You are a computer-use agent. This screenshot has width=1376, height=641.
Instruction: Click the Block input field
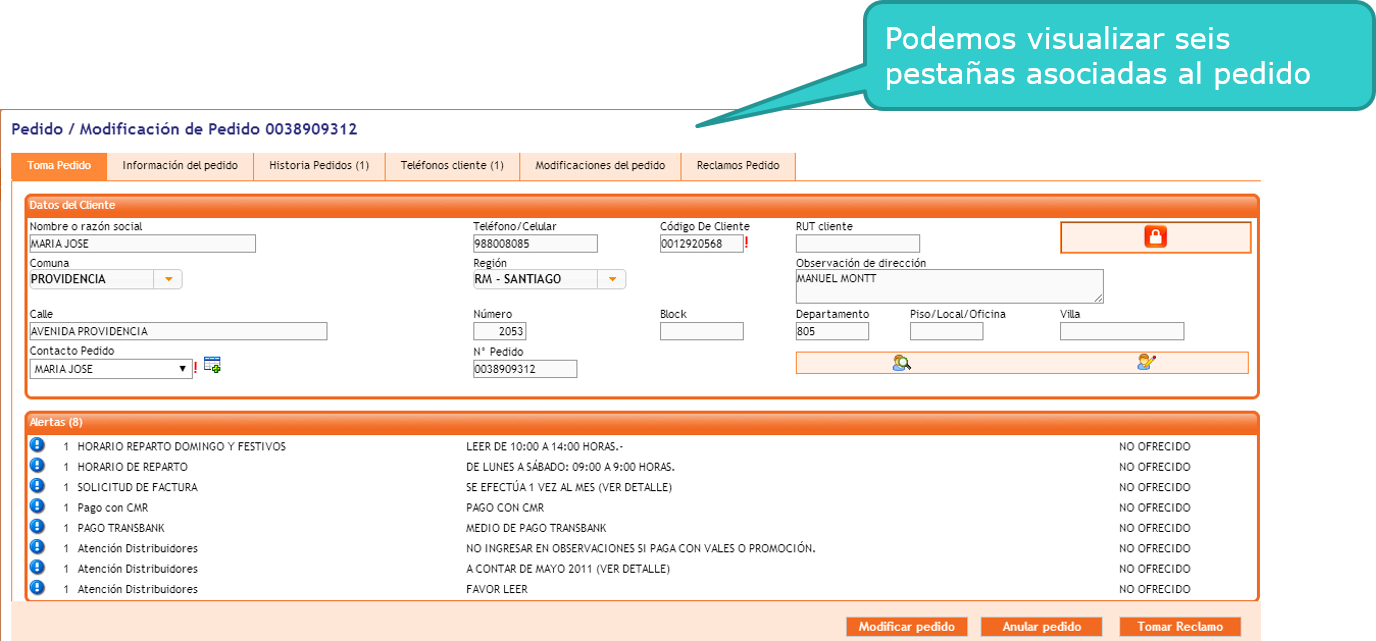[x=702, y=332]
